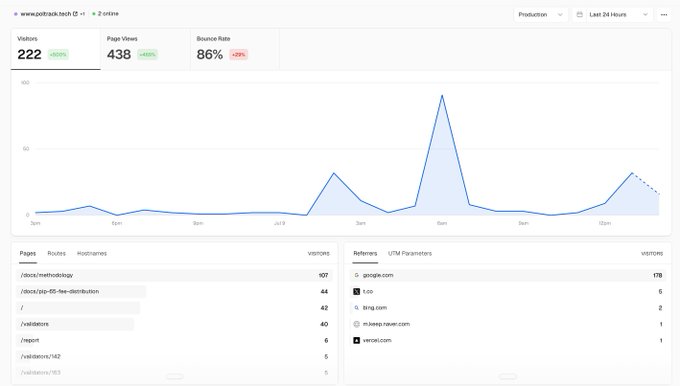The width and height of the screenshot is (680, 386).
Task: Click the green online status dot
Action: tap(94, 14)
